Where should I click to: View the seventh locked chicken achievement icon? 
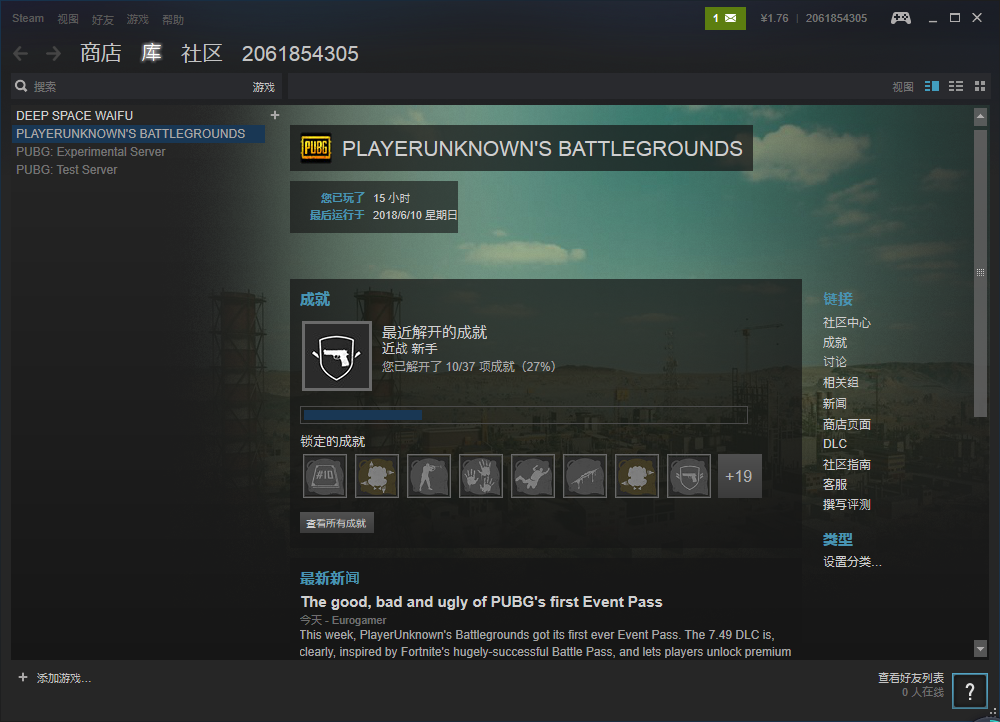(x=636, y=476)
